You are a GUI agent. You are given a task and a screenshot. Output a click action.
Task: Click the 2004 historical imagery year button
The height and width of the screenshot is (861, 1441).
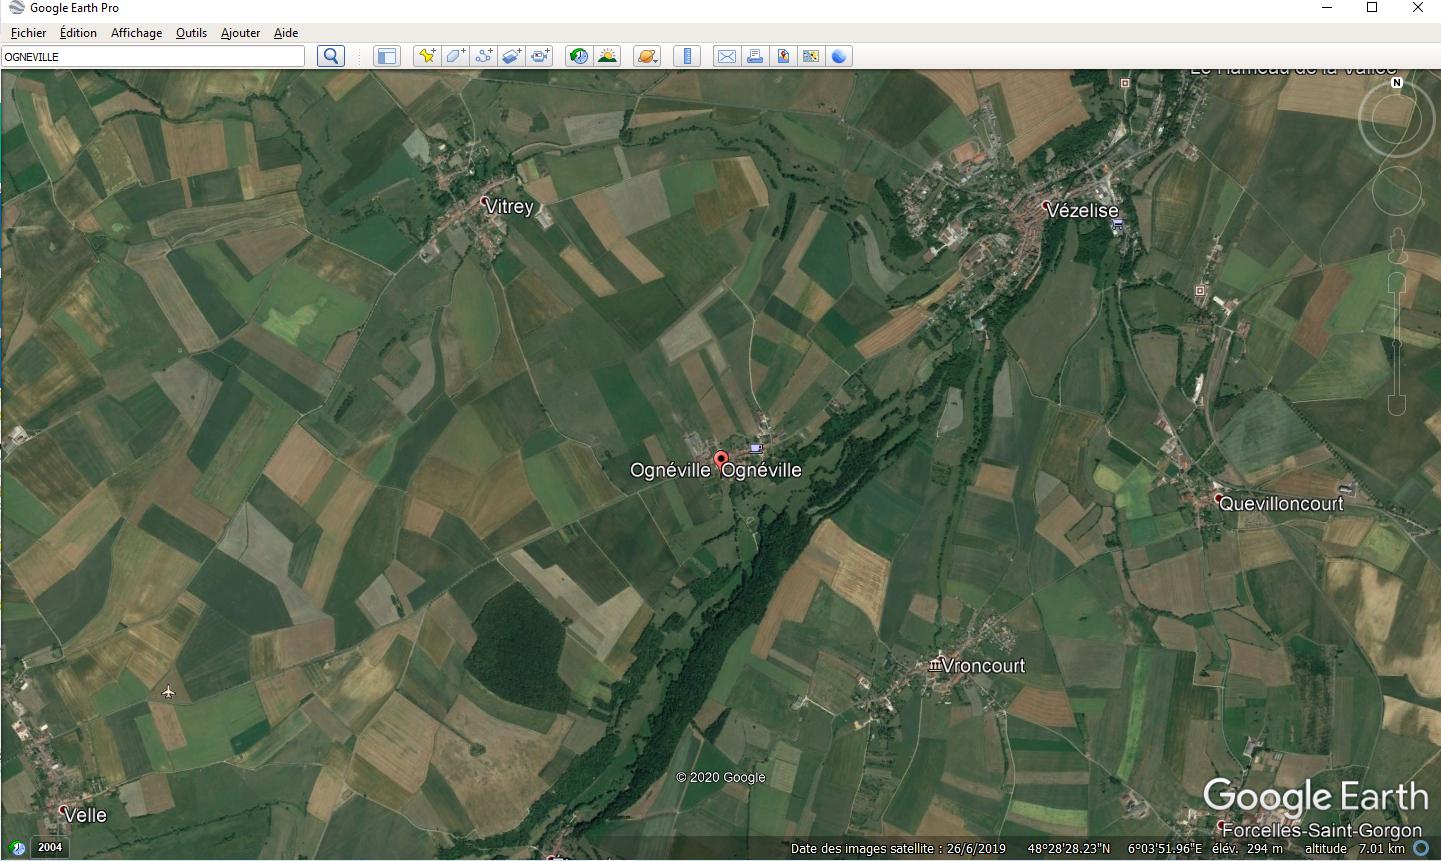pos(50,847)
